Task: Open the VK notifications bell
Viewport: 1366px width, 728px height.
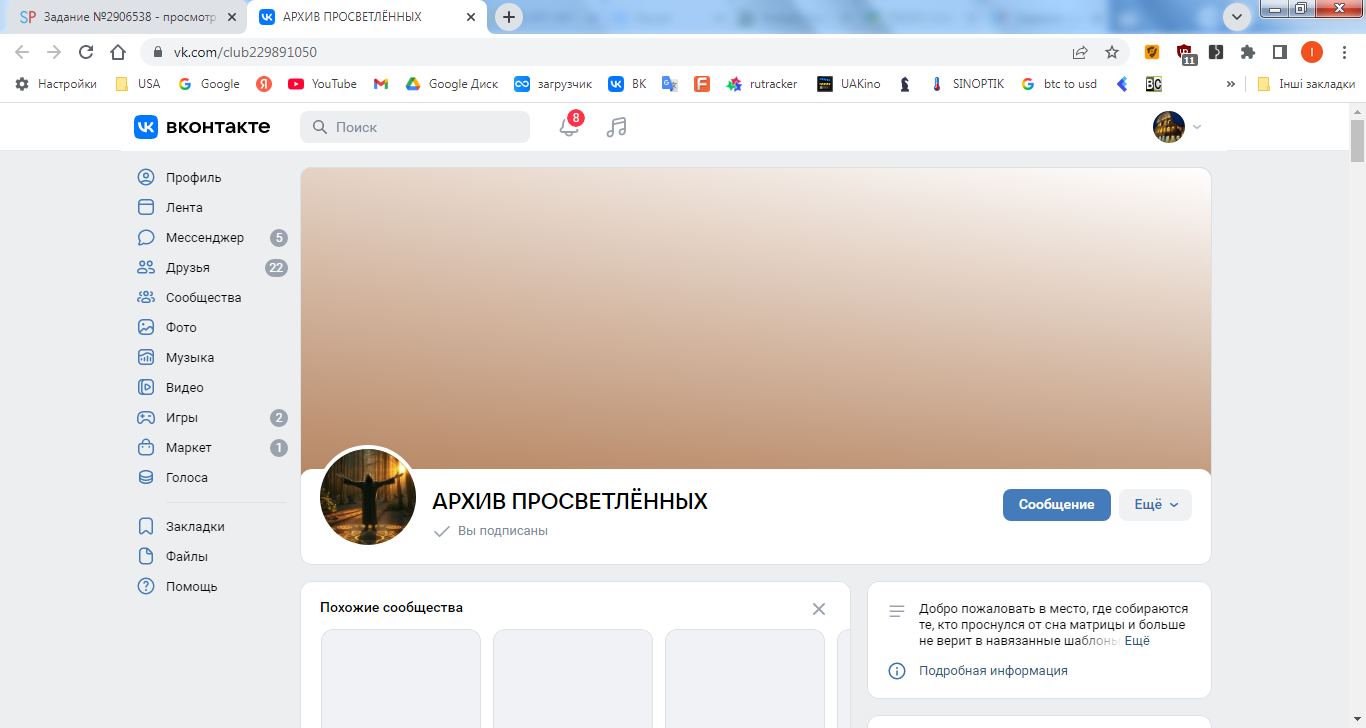Action: click(569, 127)
